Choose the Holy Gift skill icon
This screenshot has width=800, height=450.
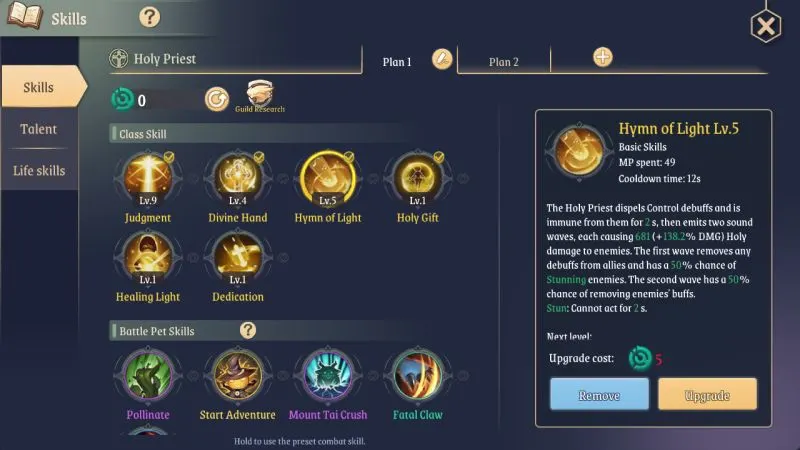tap(417, 178)
